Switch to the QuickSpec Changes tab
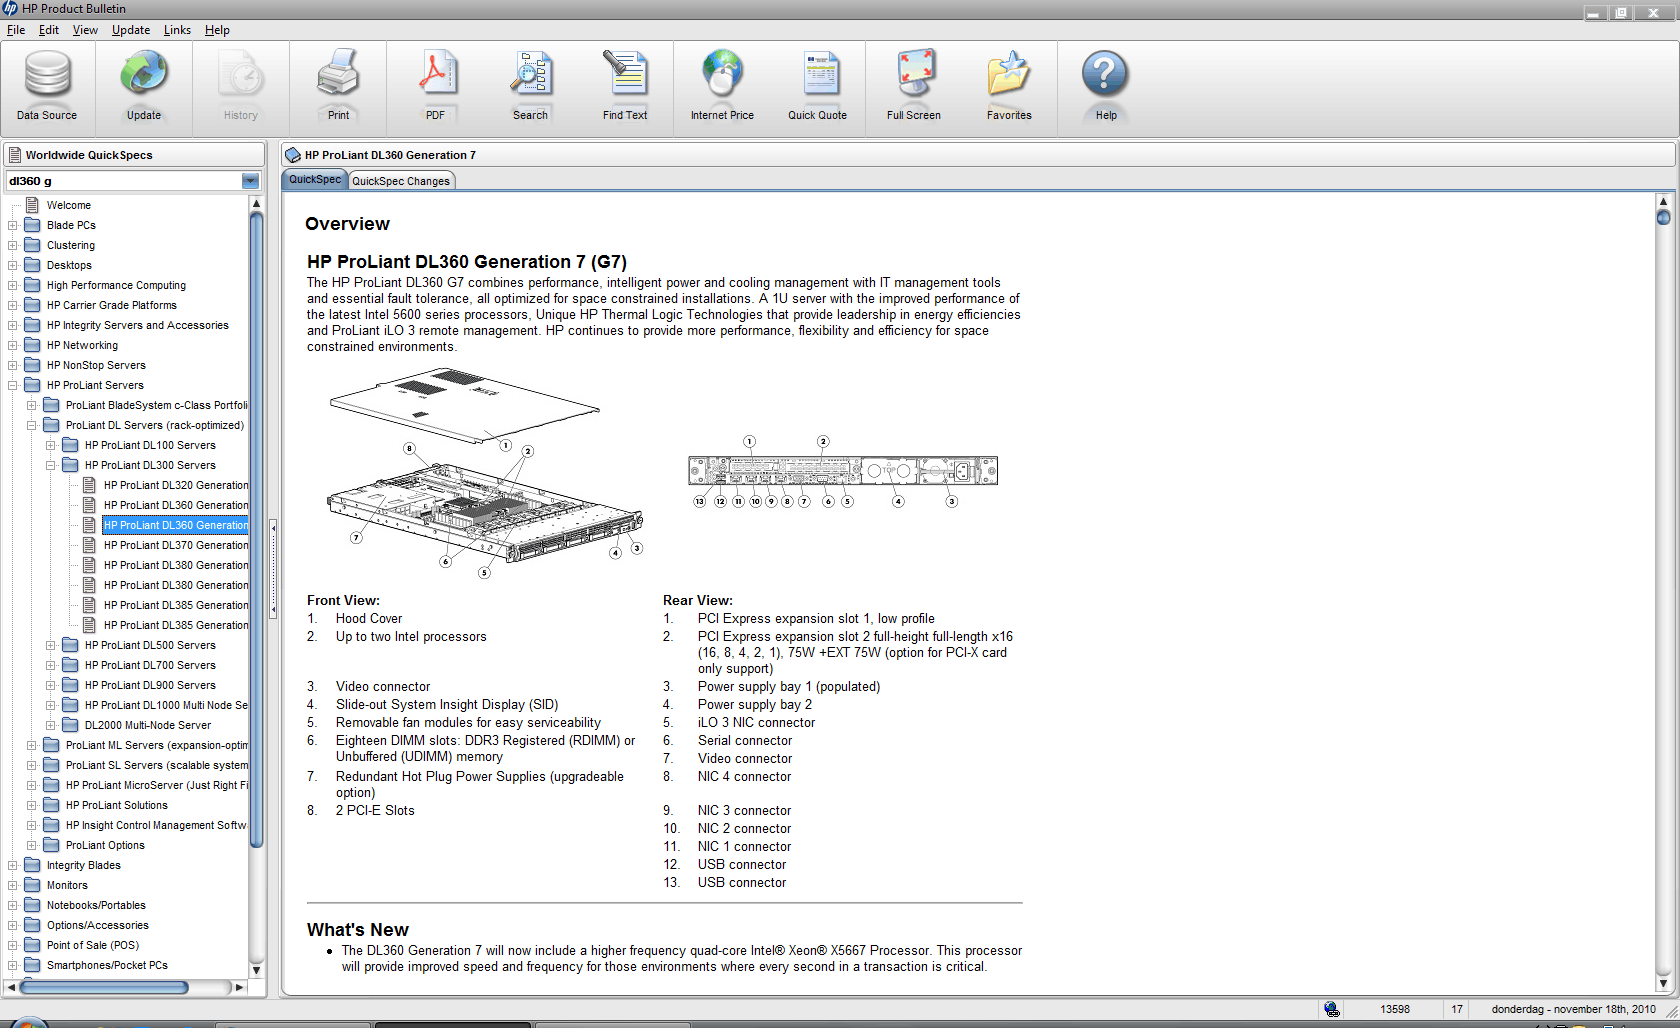1680x1028 pixels. (x=401, y=181)
